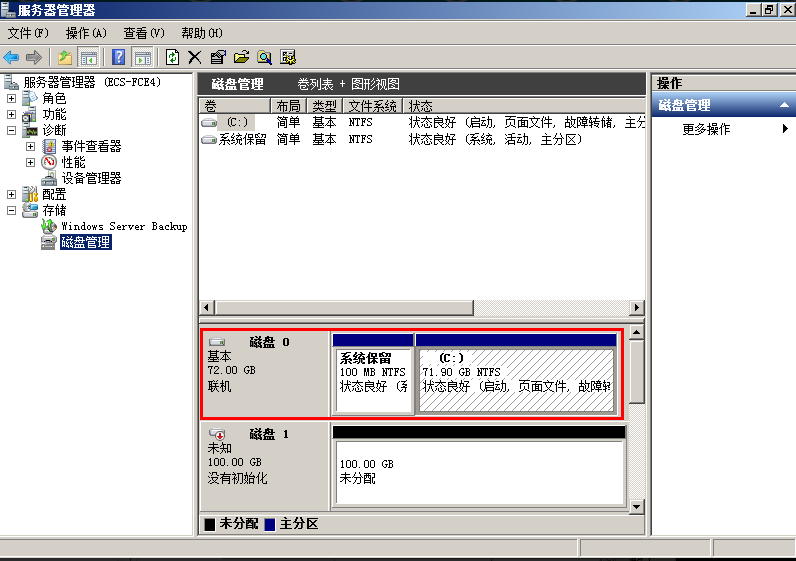Click the Properties toolbar icon
The image size is (796, 561).
click(x=218, y=58)
